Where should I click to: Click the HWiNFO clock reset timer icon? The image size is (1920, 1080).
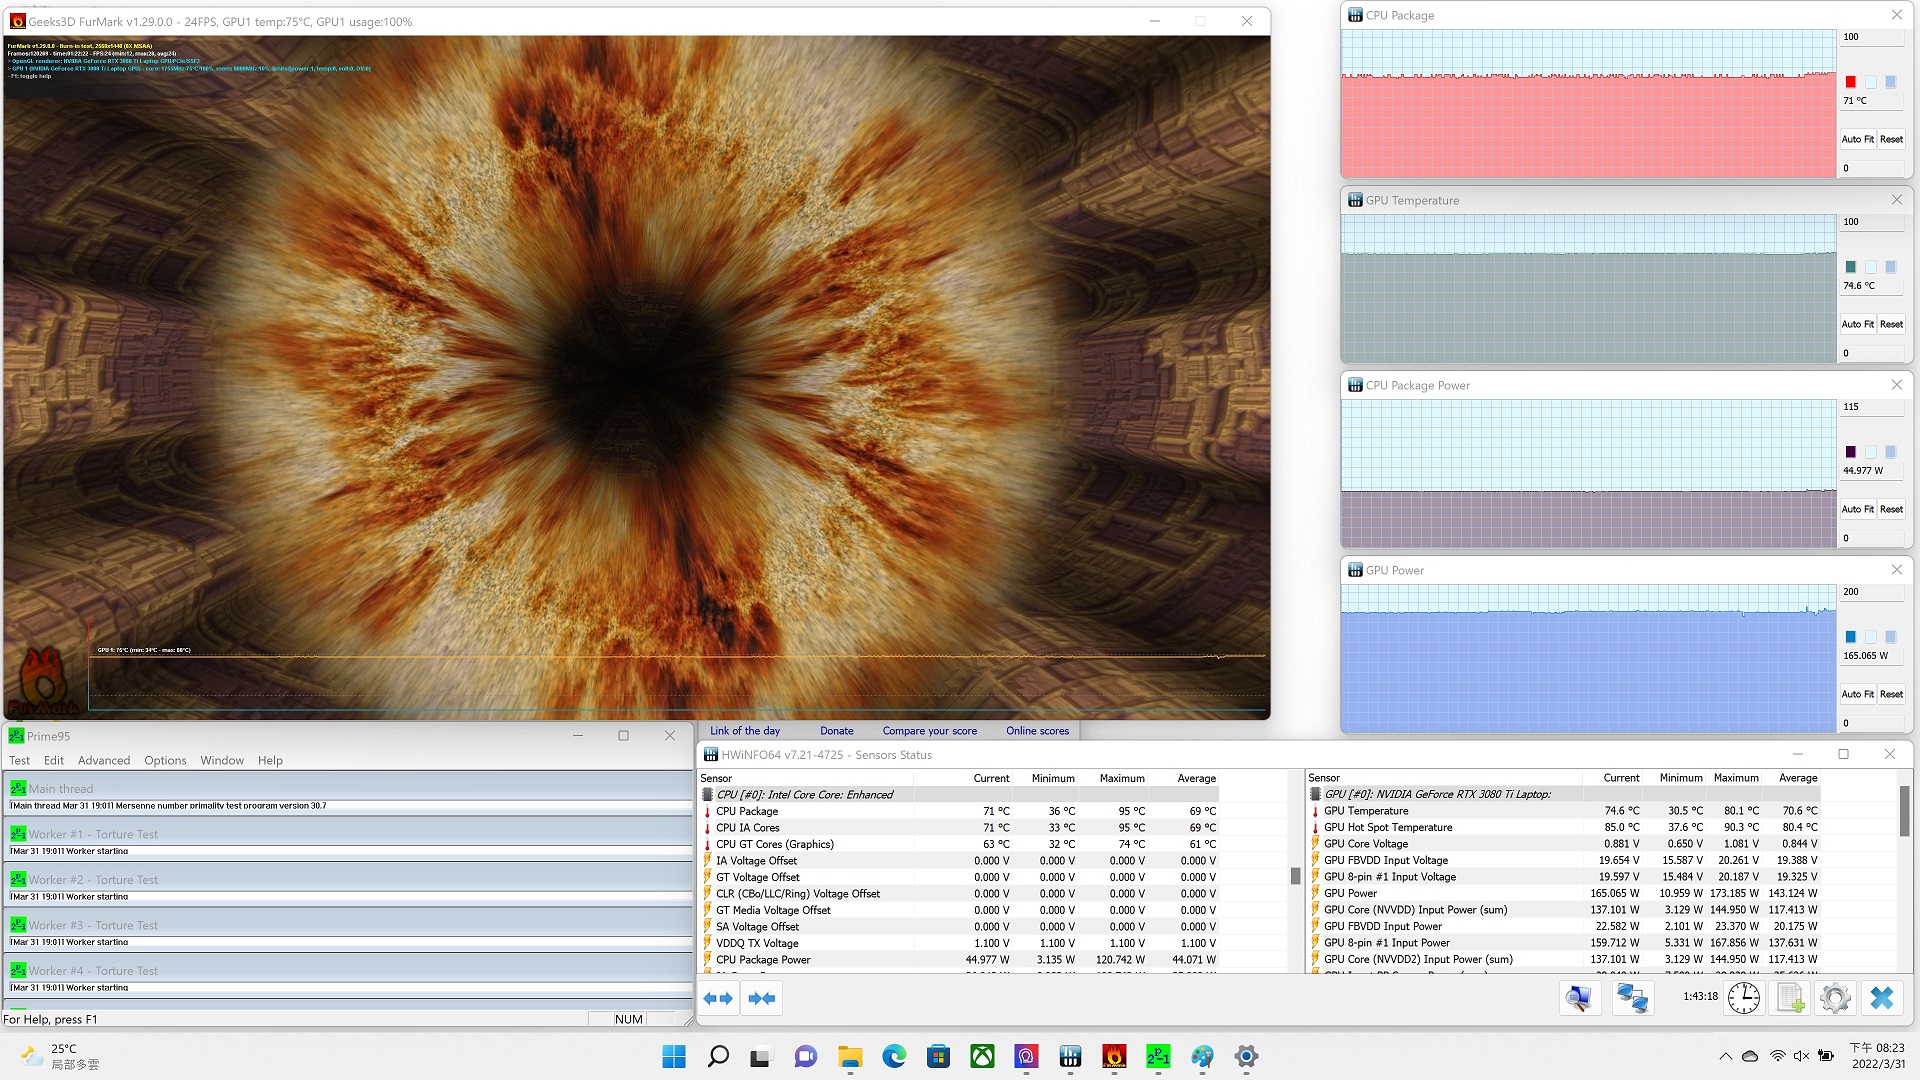(x=1743, y=998)
